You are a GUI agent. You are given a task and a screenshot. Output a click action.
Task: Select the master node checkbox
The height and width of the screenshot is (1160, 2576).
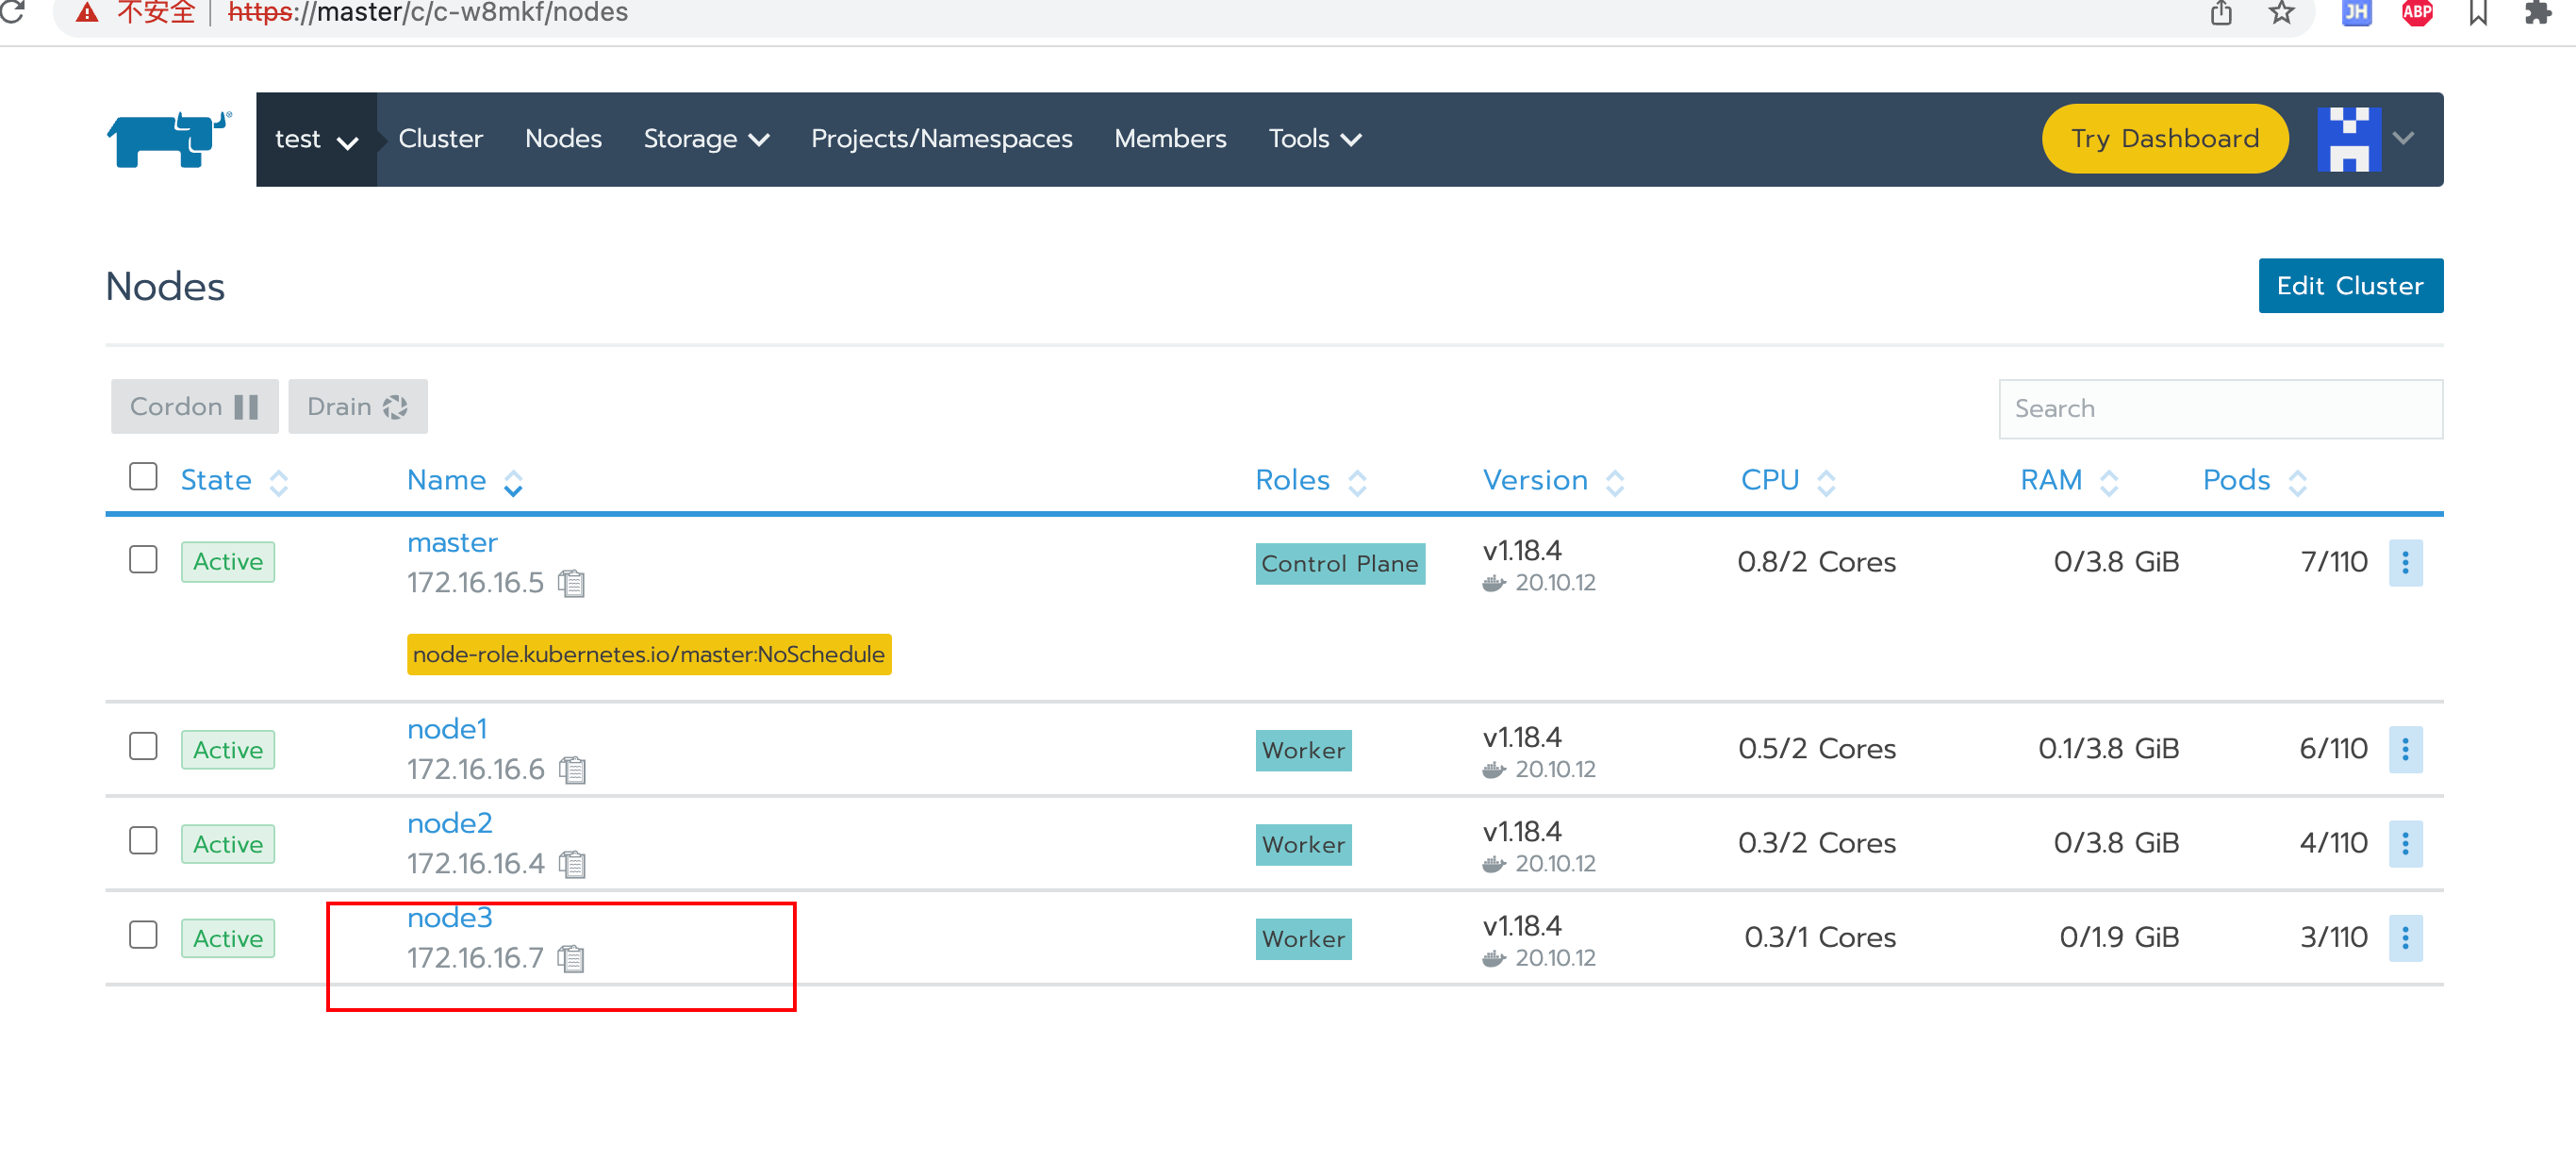click(x=143, y=559)
